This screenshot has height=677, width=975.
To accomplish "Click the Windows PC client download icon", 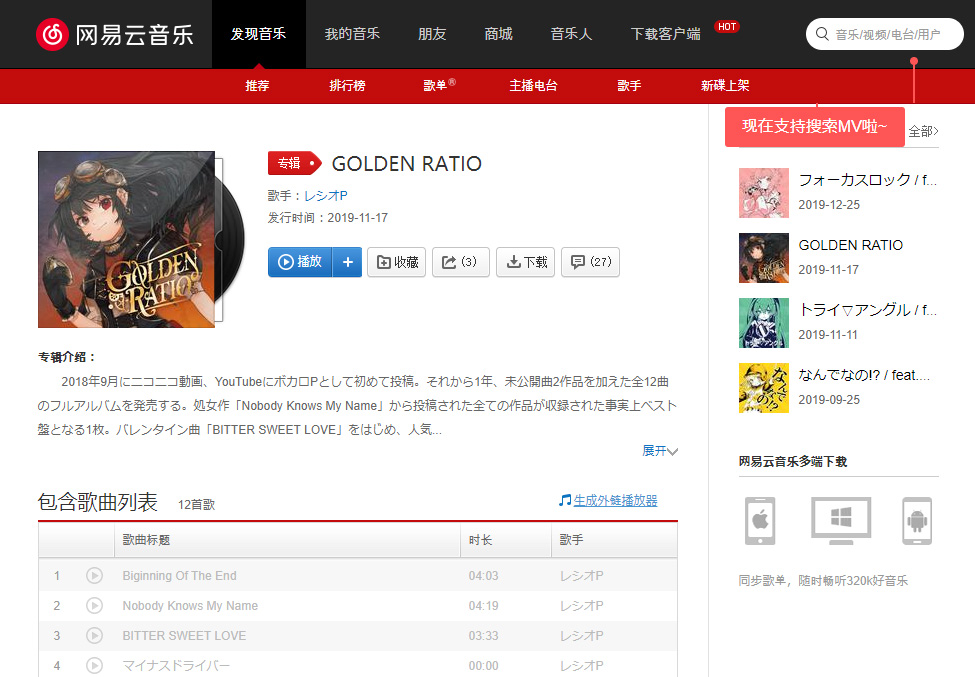I will click(x=840, y=521).
